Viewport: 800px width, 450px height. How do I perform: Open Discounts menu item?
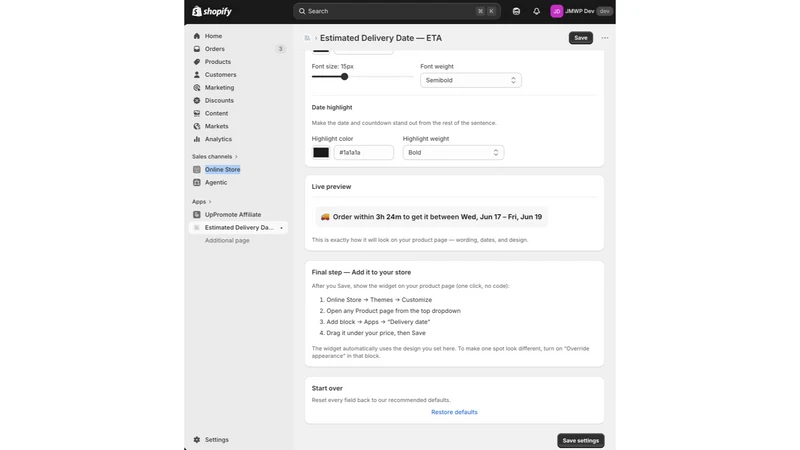(219, 101)
